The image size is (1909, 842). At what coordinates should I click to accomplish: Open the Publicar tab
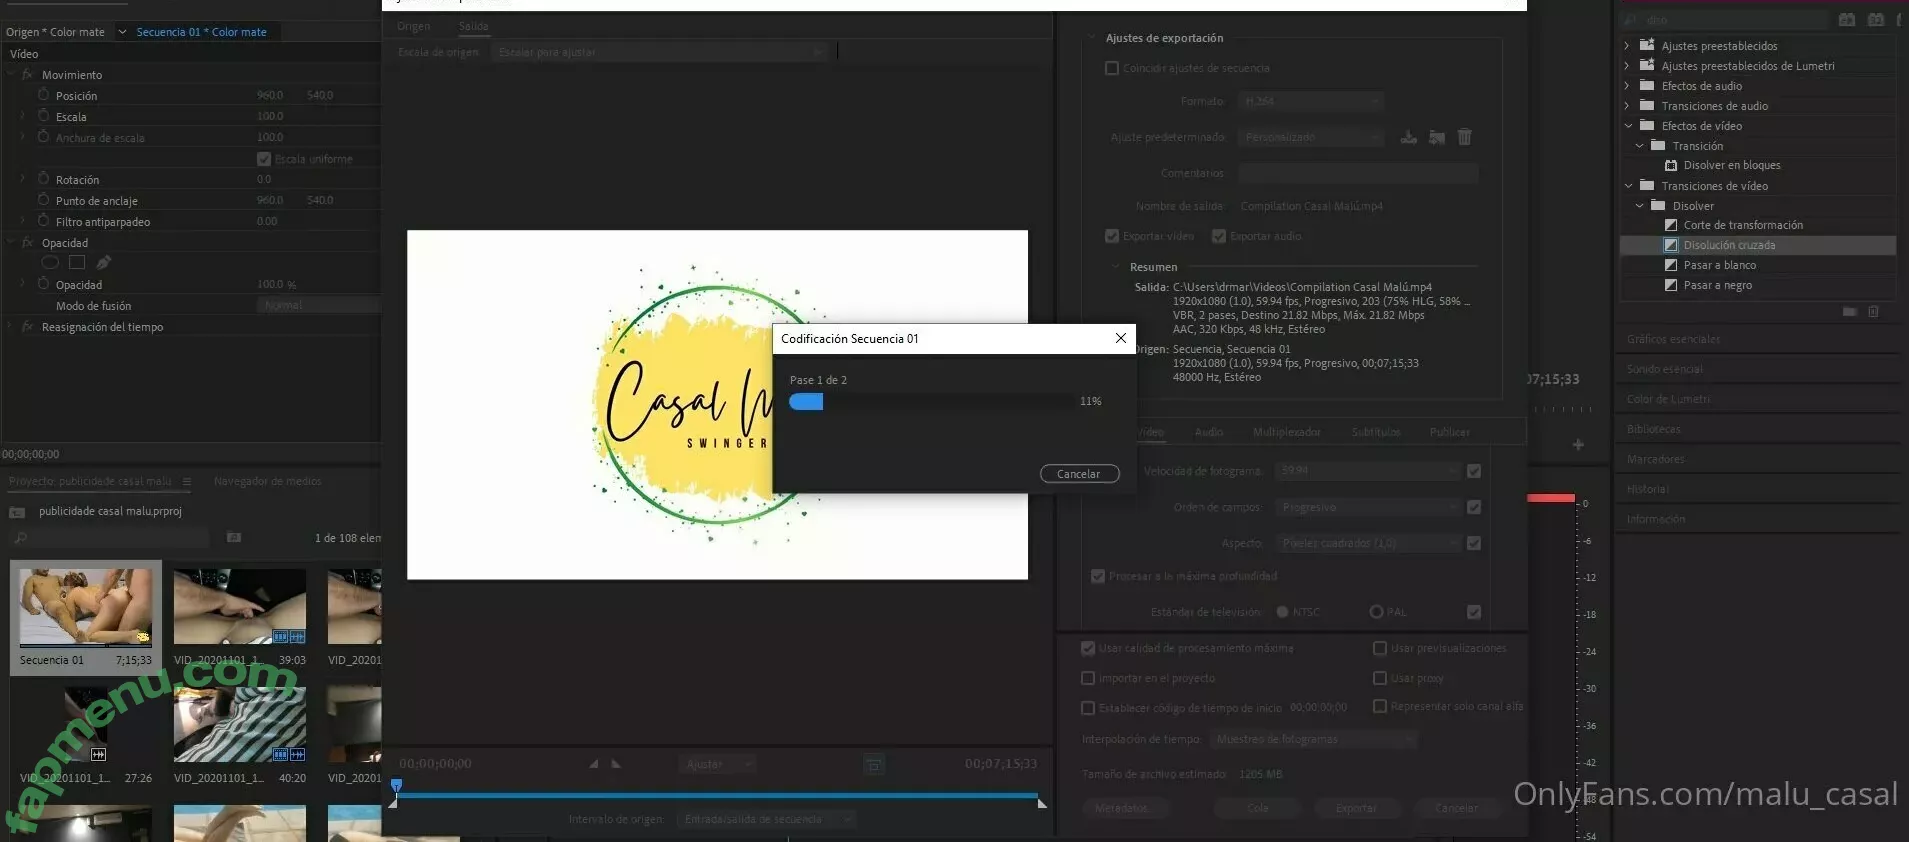(x=1450, y=432)
